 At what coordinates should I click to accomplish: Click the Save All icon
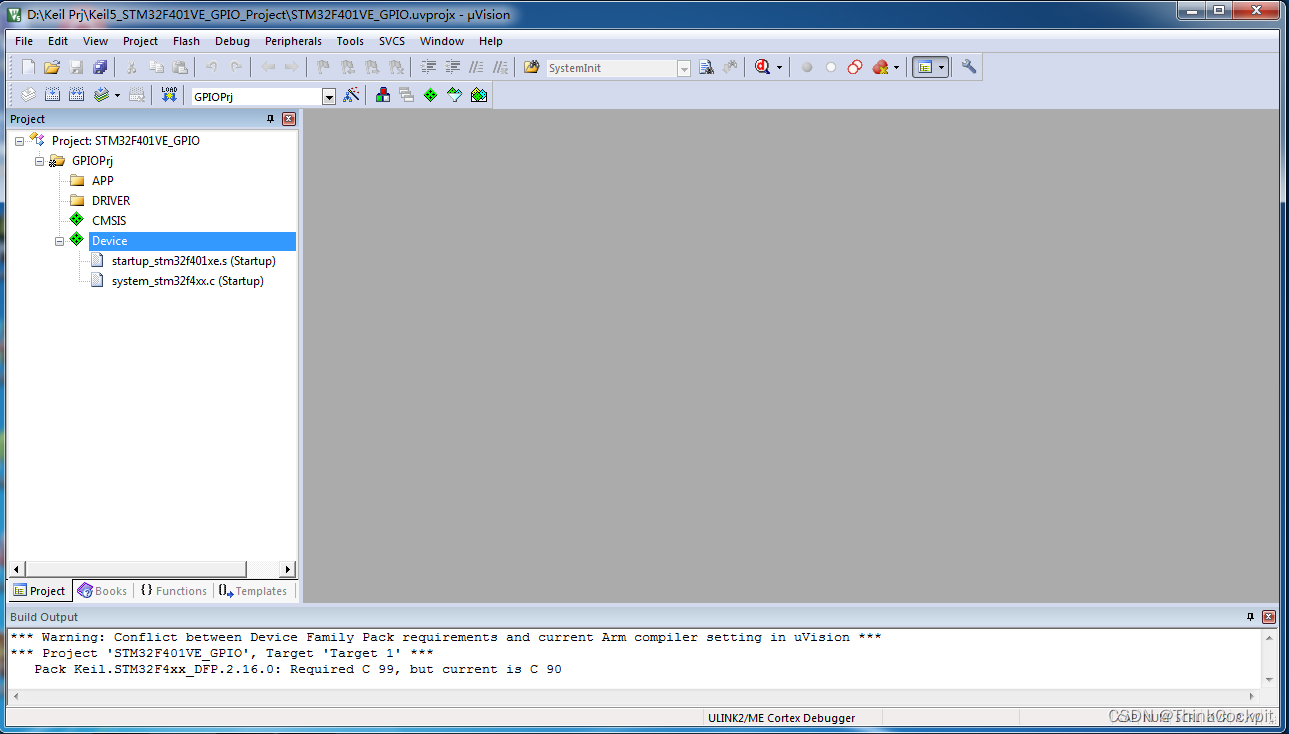point(100,67)
